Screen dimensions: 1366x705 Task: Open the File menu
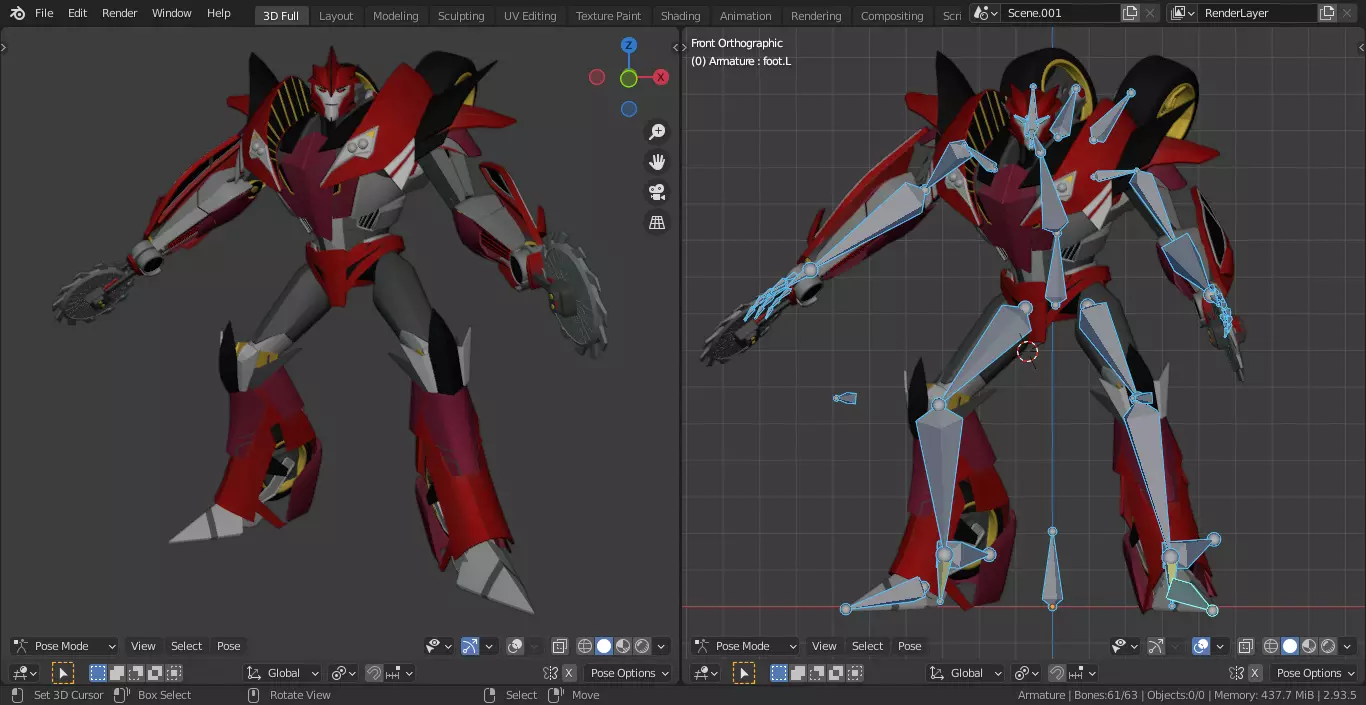click(x=44, y=13)
